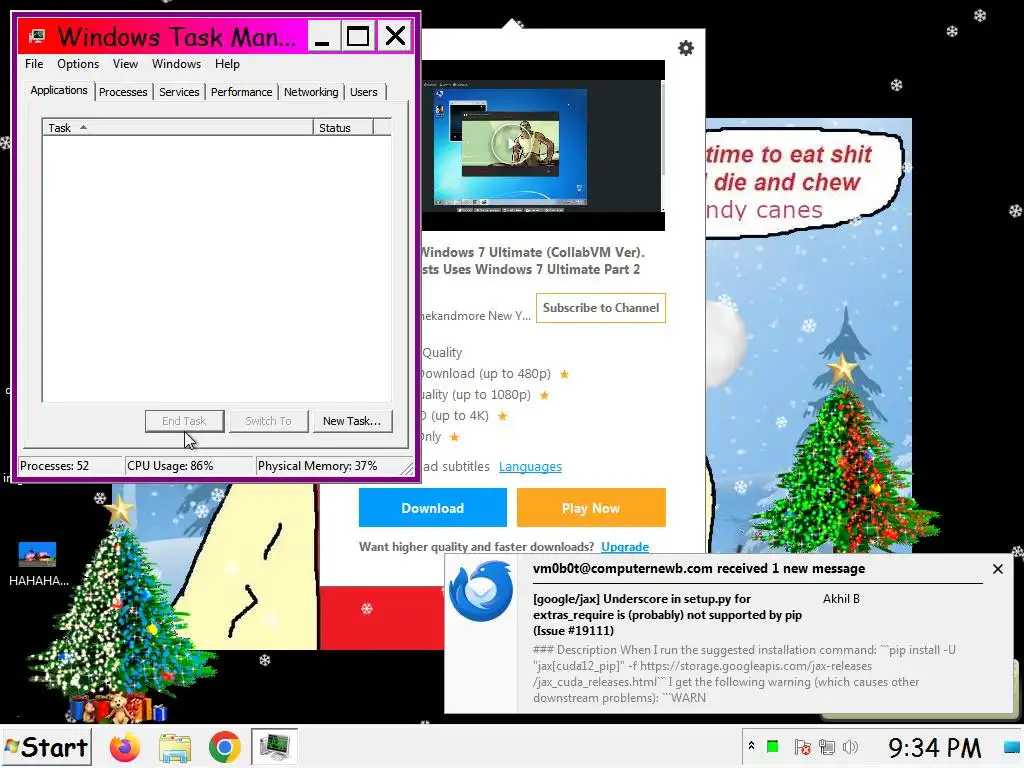Open Firefox from the taskbar
1024x768 pixels.
(x=124, y=747)
